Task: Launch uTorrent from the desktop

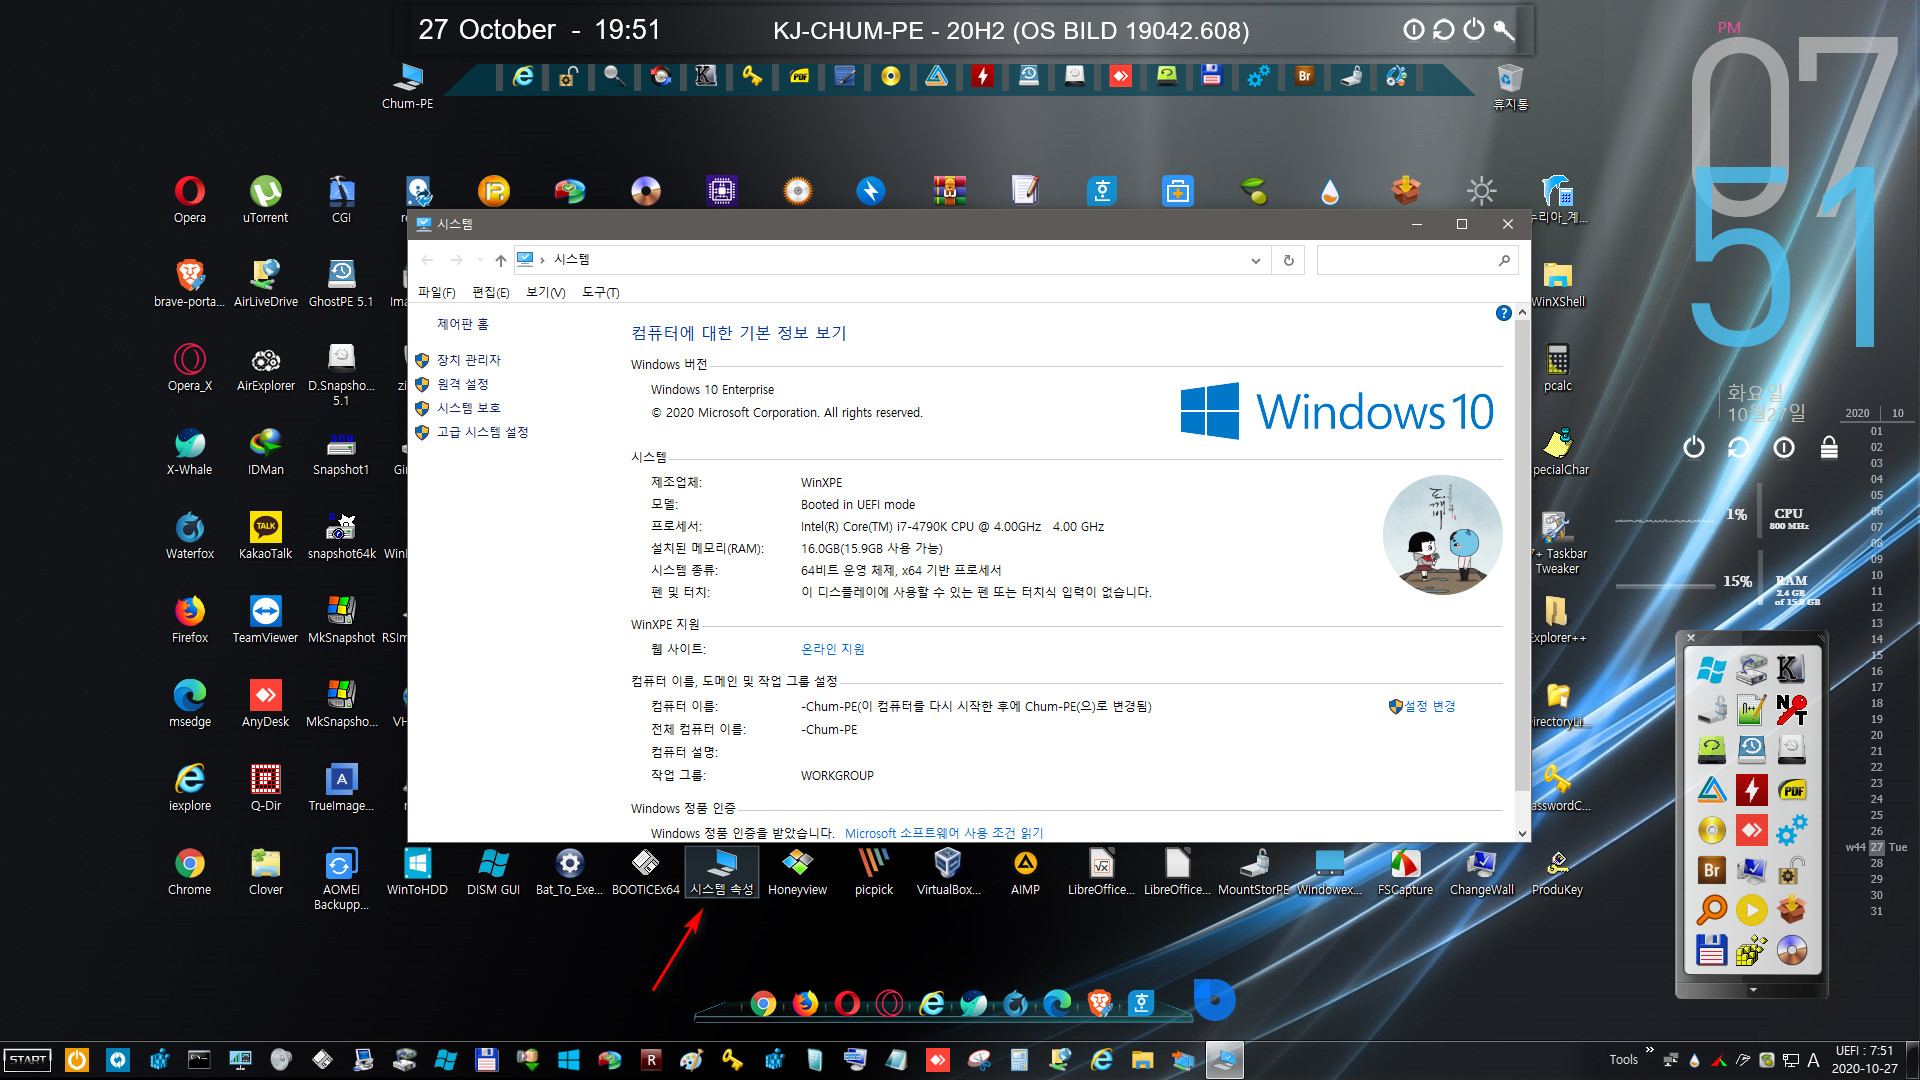Action: (265, 199)
